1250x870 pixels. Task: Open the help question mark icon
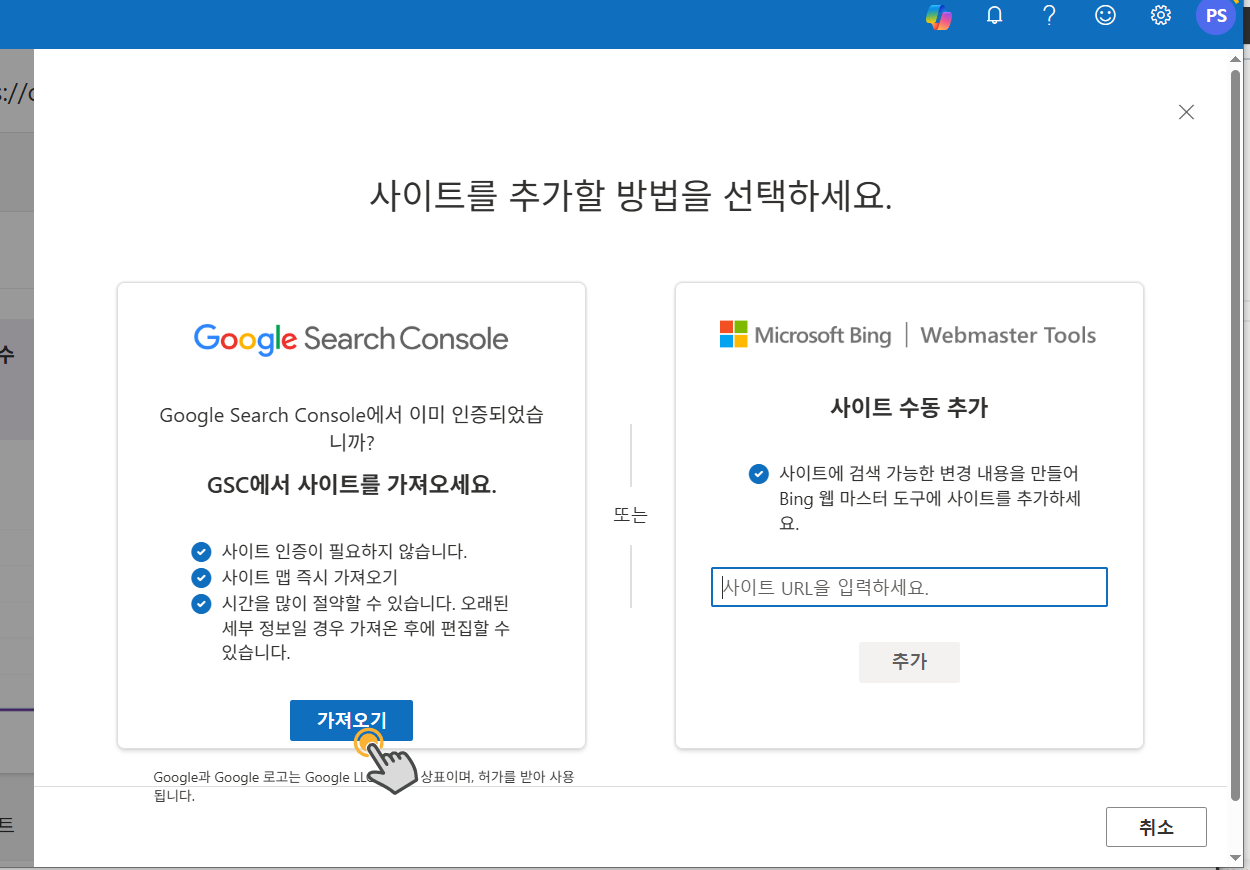point(1049,16)
